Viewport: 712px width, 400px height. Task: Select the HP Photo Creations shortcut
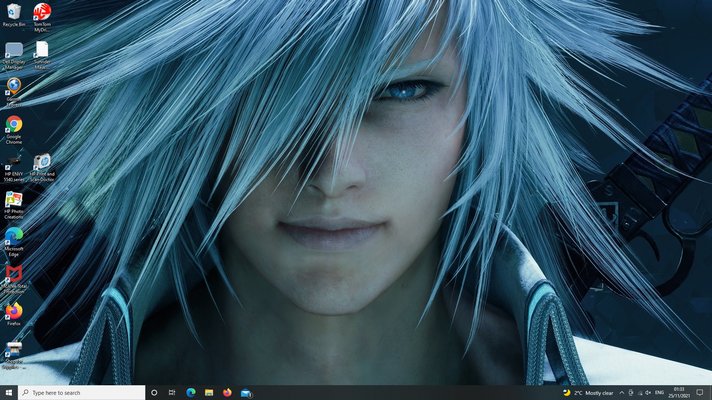pos(14,205)
